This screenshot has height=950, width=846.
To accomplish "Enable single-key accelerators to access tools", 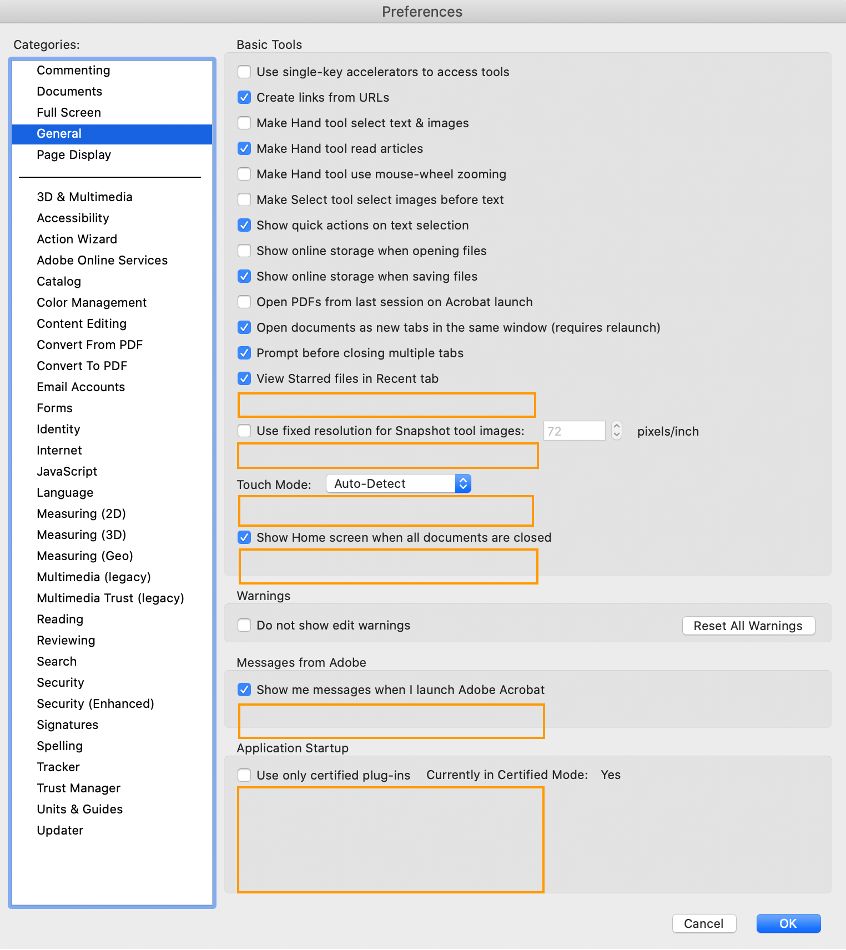I will 243,72.
